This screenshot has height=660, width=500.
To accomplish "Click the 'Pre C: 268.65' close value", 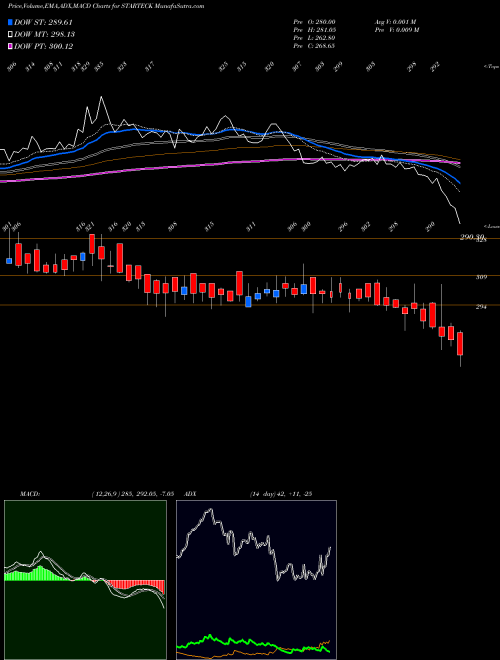I will pos(314,46).
